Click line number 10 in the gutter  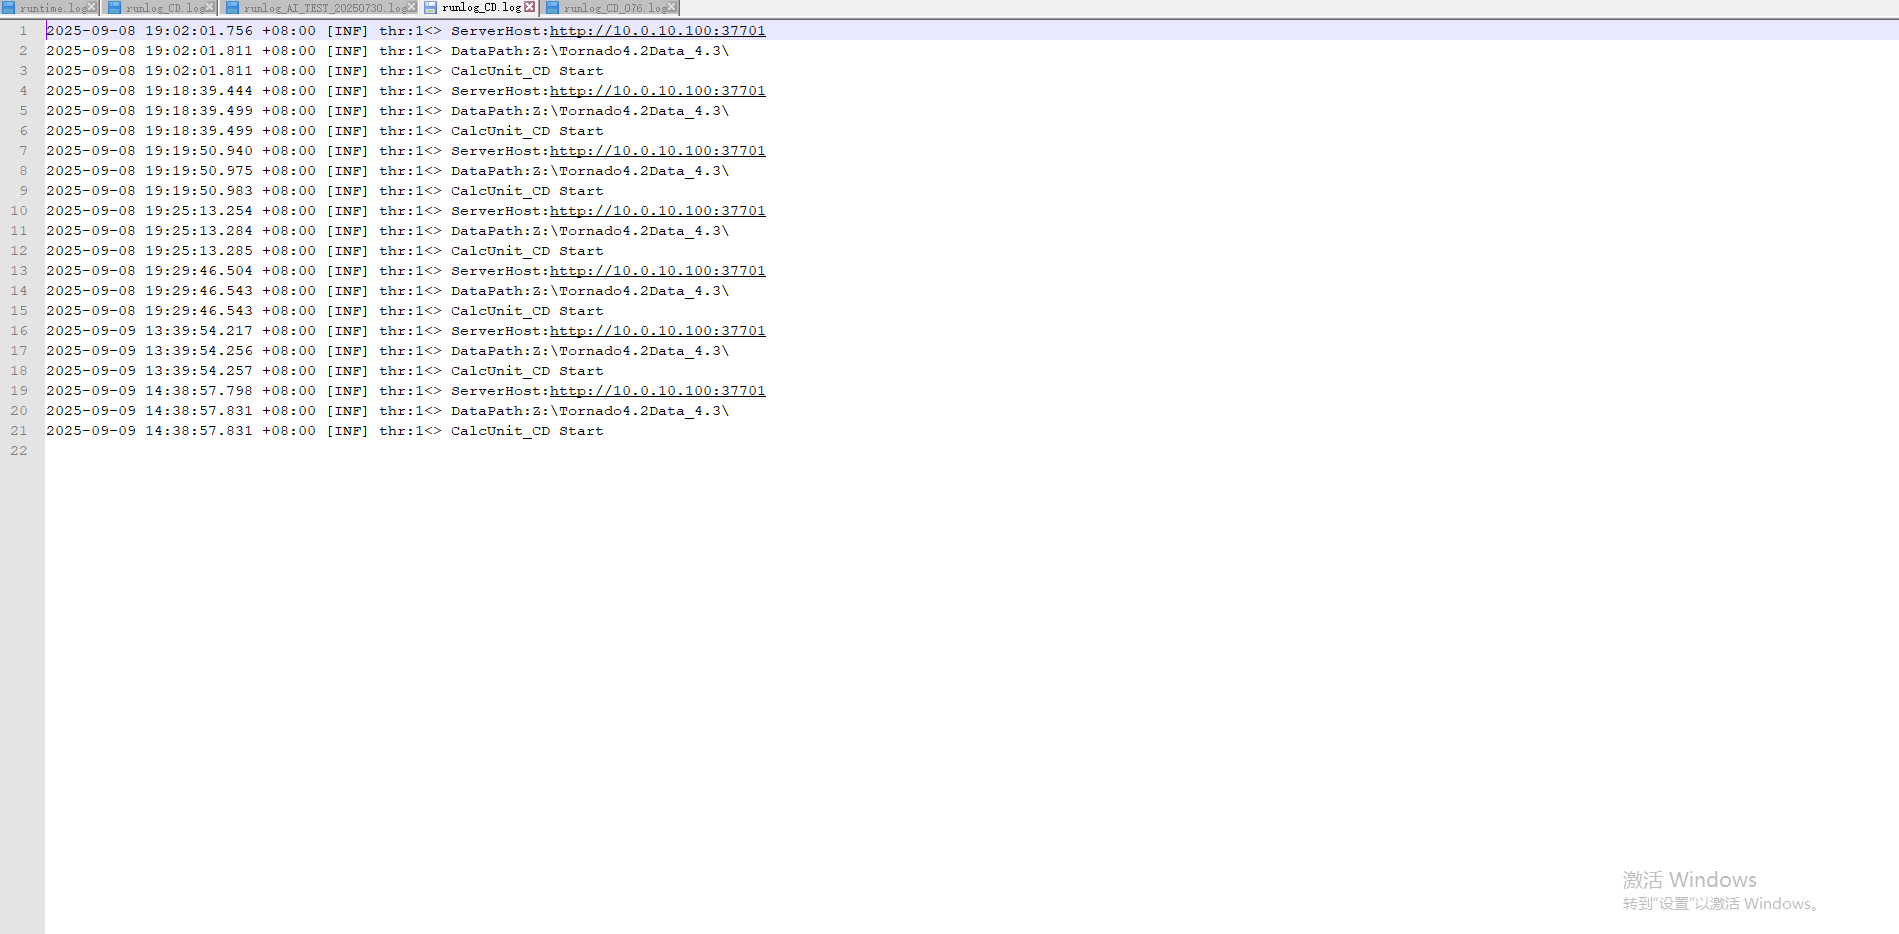coord(19,211)
